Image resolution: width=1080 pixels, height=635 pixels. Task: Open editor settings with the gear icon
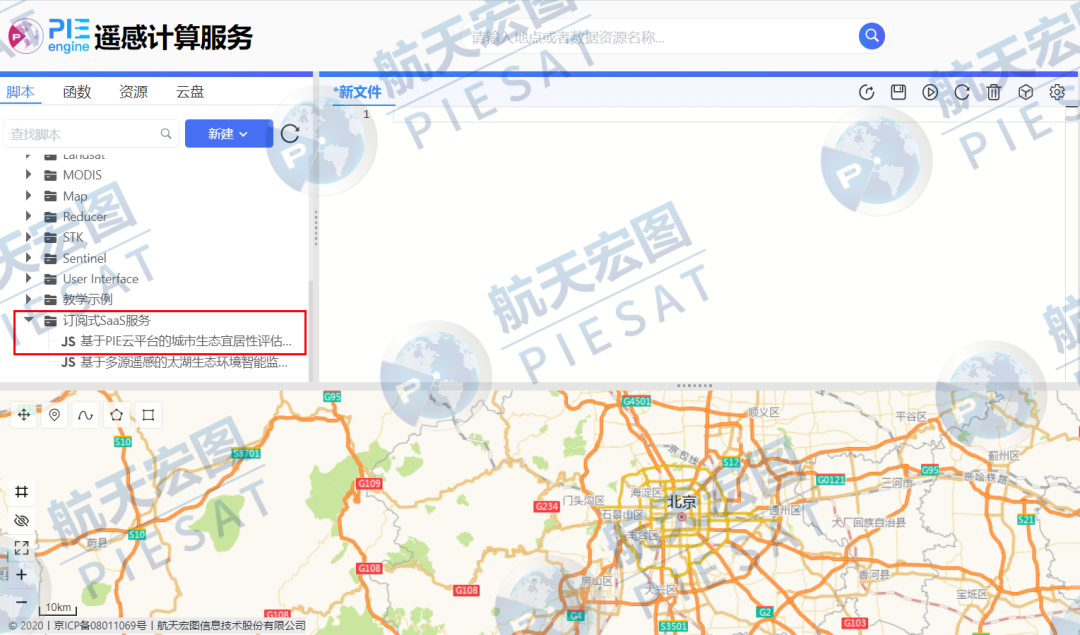(1057, 91)
